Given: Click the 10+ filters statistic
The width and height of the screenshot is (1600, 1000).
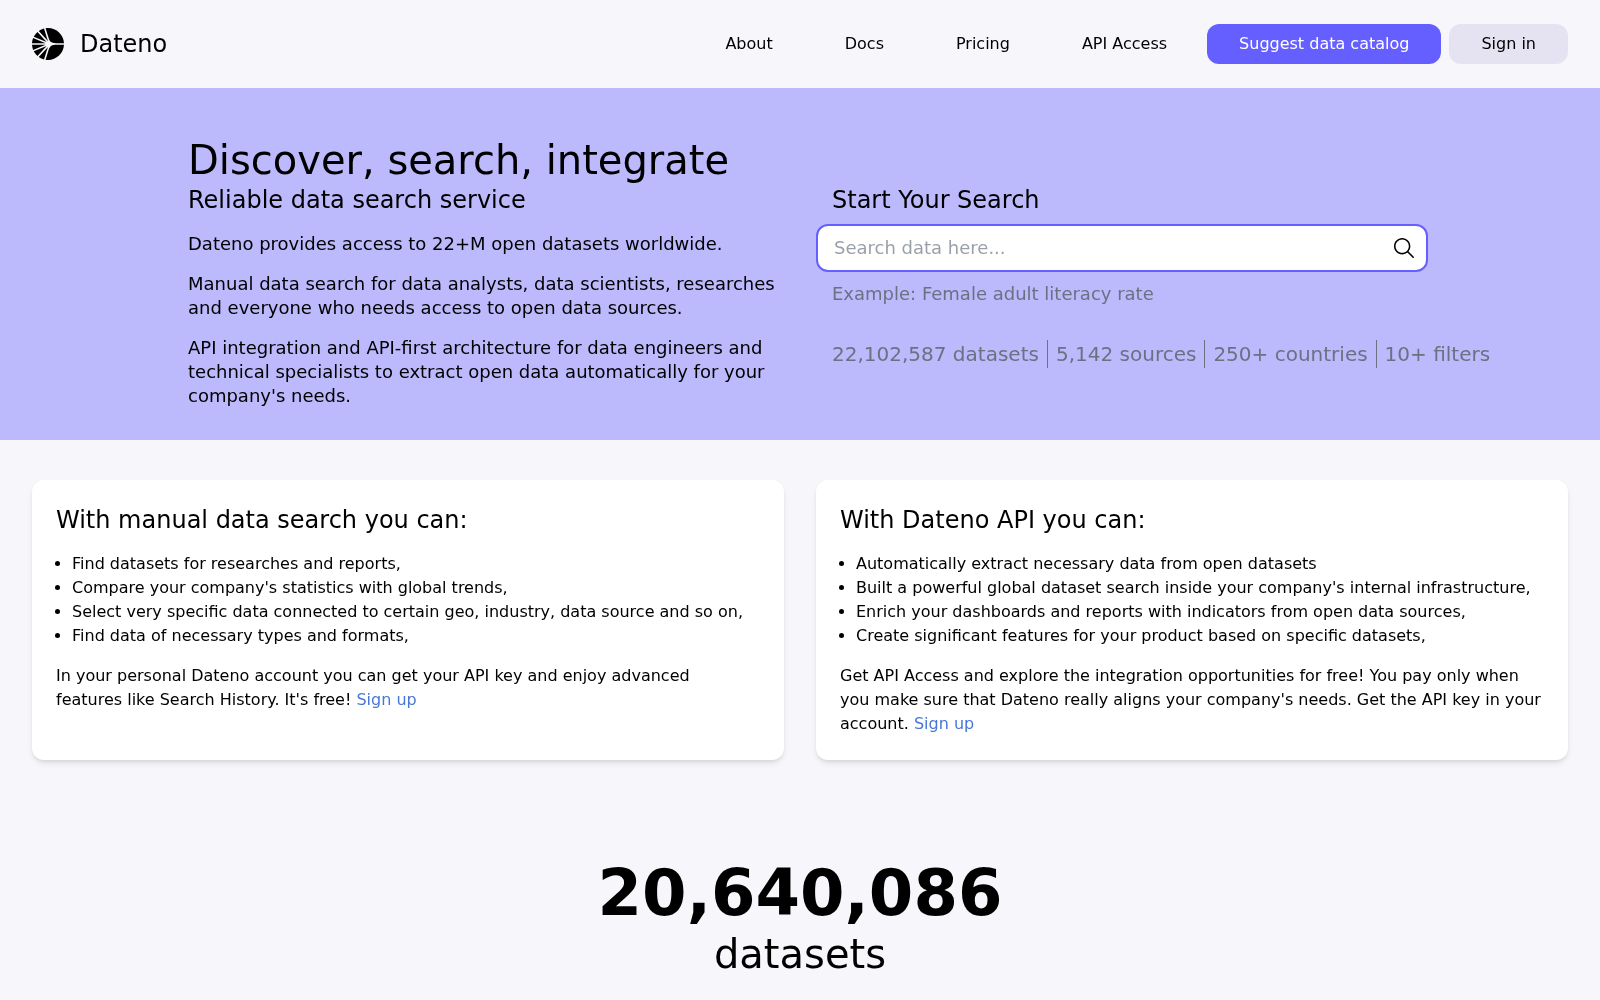Looking at the screenshot, I should (x=1437, y=354).
